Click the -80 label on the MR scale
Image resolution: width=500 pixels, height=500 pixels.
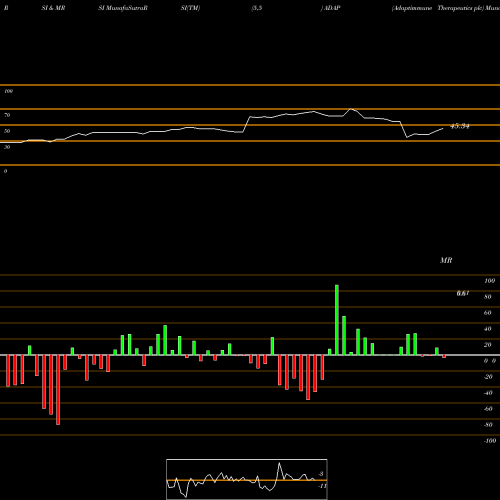(x=488, y=425)
